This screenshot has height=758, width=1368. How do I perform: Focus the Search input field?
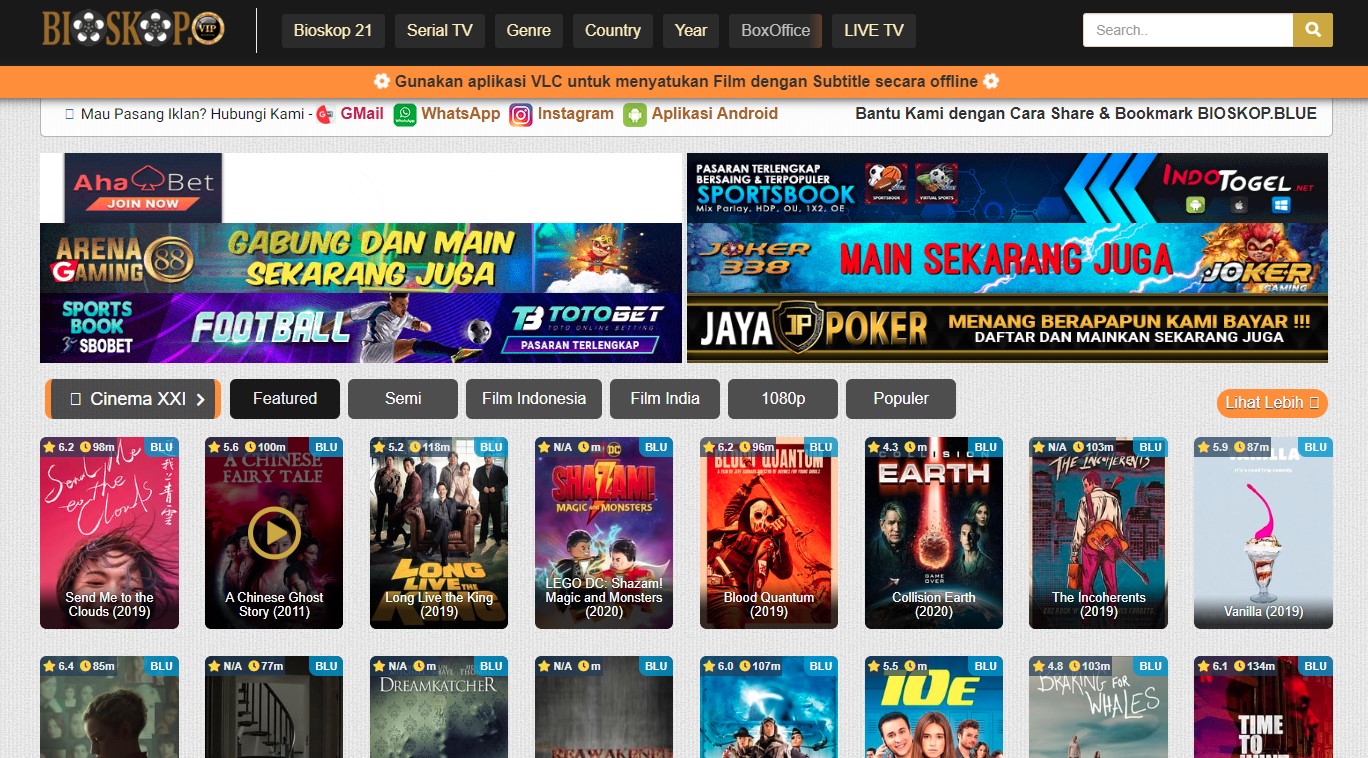[1188, 30]
